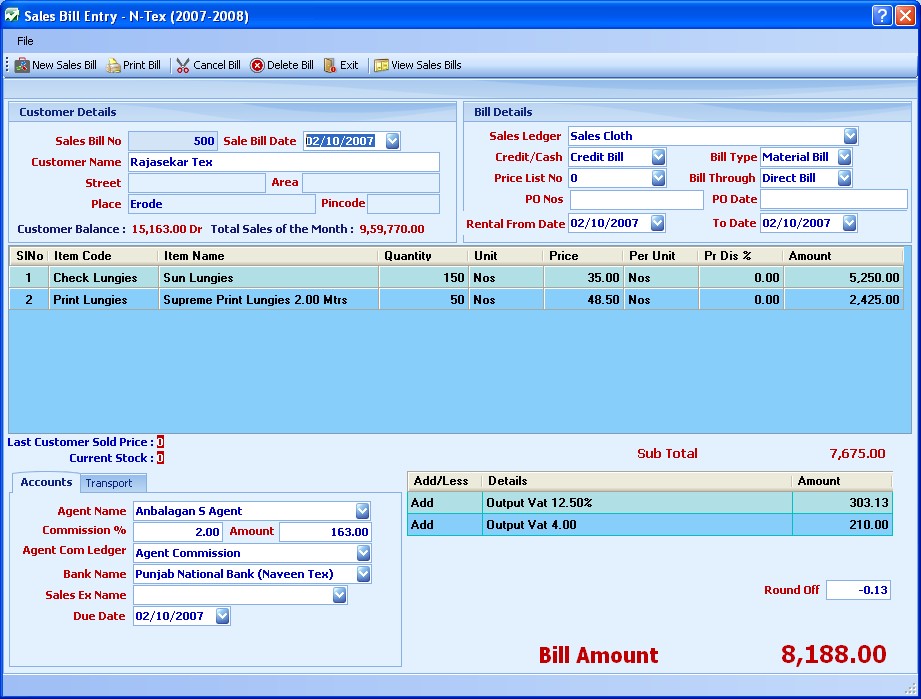921x699 pixels.
Task: Click the Street input field
Action: (197, 183)
